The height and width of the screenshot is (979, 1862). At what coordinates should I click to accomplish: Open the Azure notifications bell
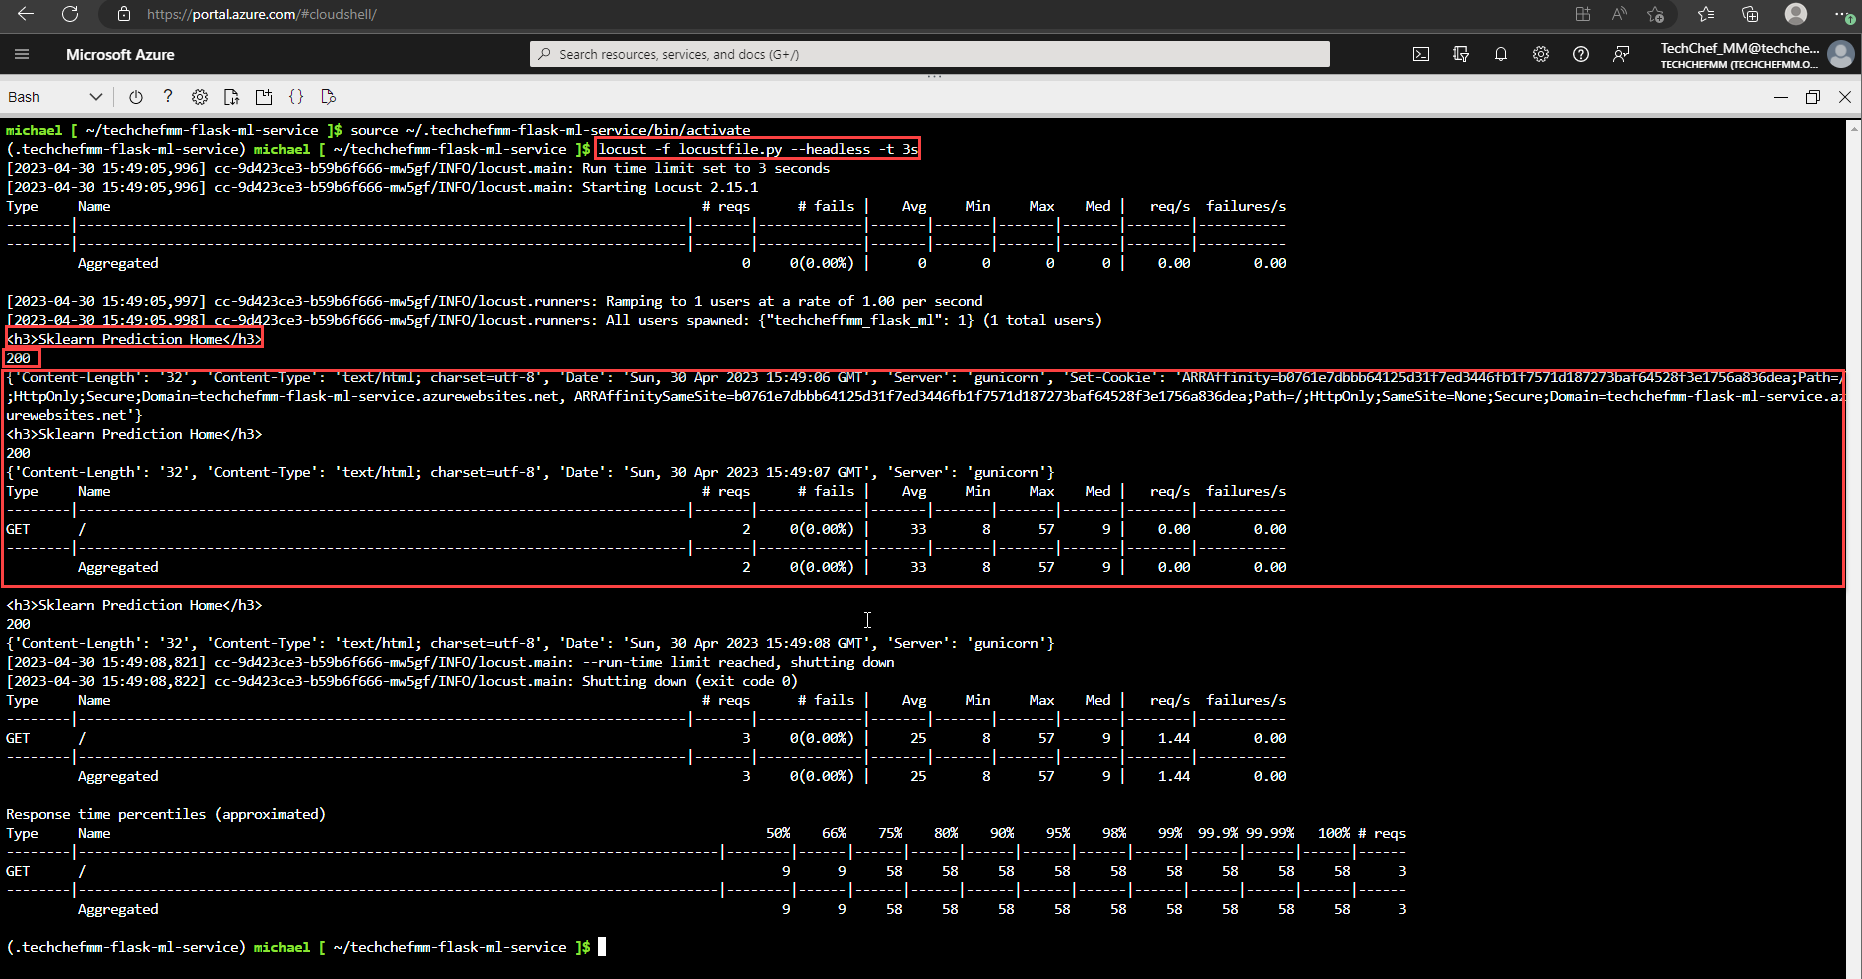point(1500,54)
